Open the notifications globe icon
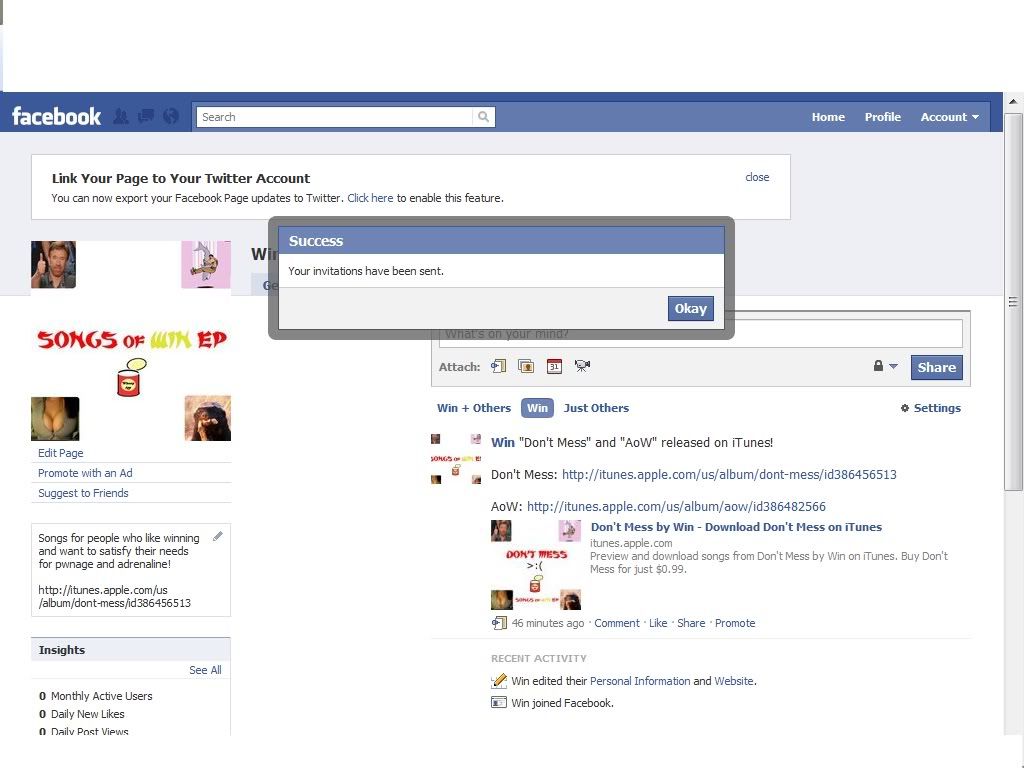 tap(171, 116)
